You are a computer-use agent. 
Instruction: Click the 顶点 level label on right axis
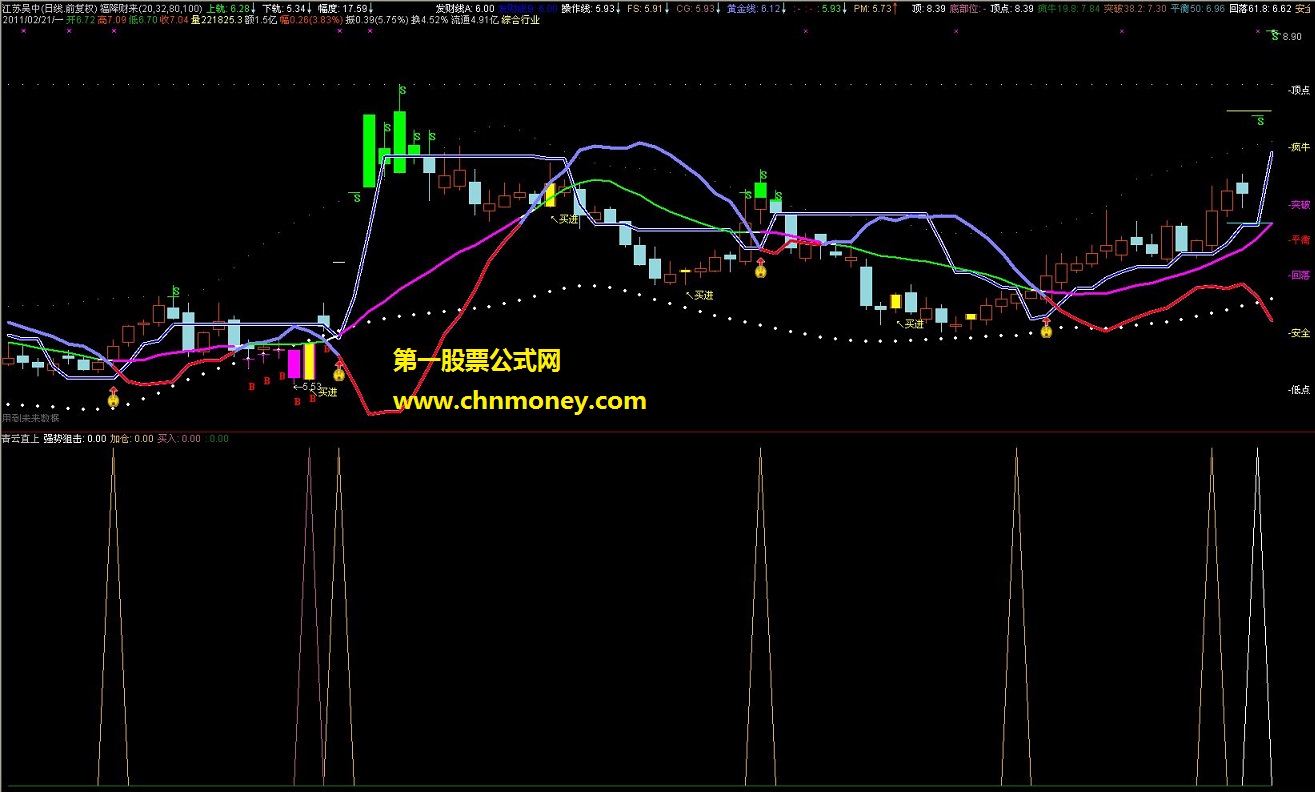coord(1300,90)
